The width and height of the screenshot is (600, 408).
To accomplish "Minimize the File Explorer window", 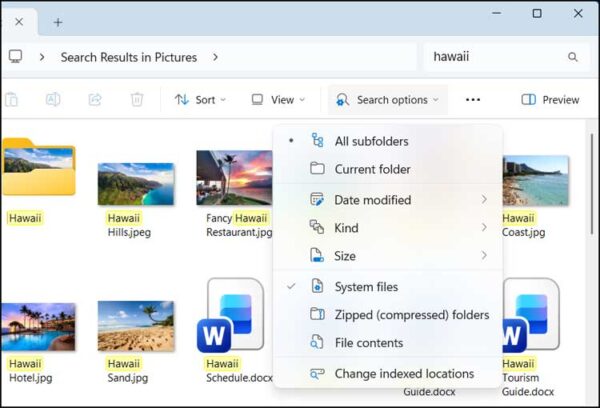I will 496,13.
